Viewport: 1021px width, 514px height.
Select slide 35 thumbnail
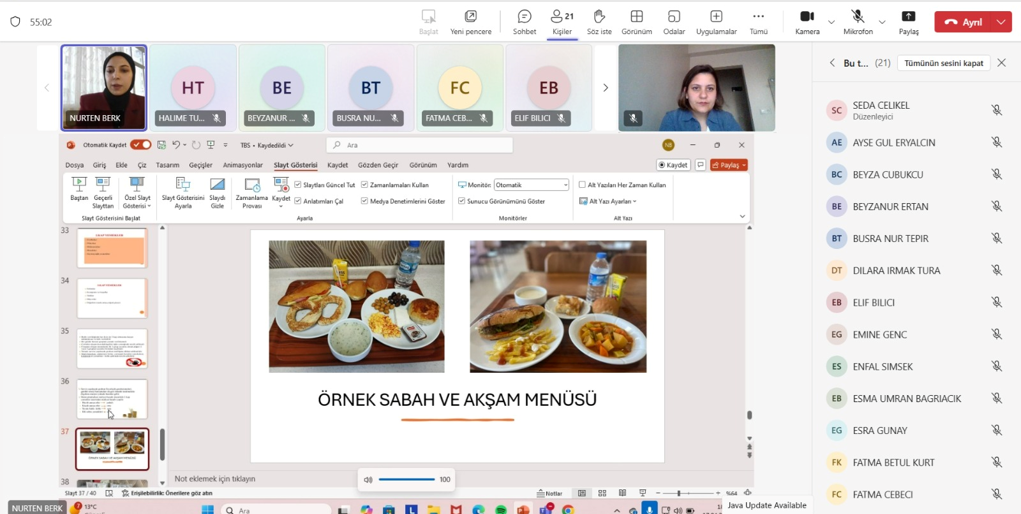(112, 349)
